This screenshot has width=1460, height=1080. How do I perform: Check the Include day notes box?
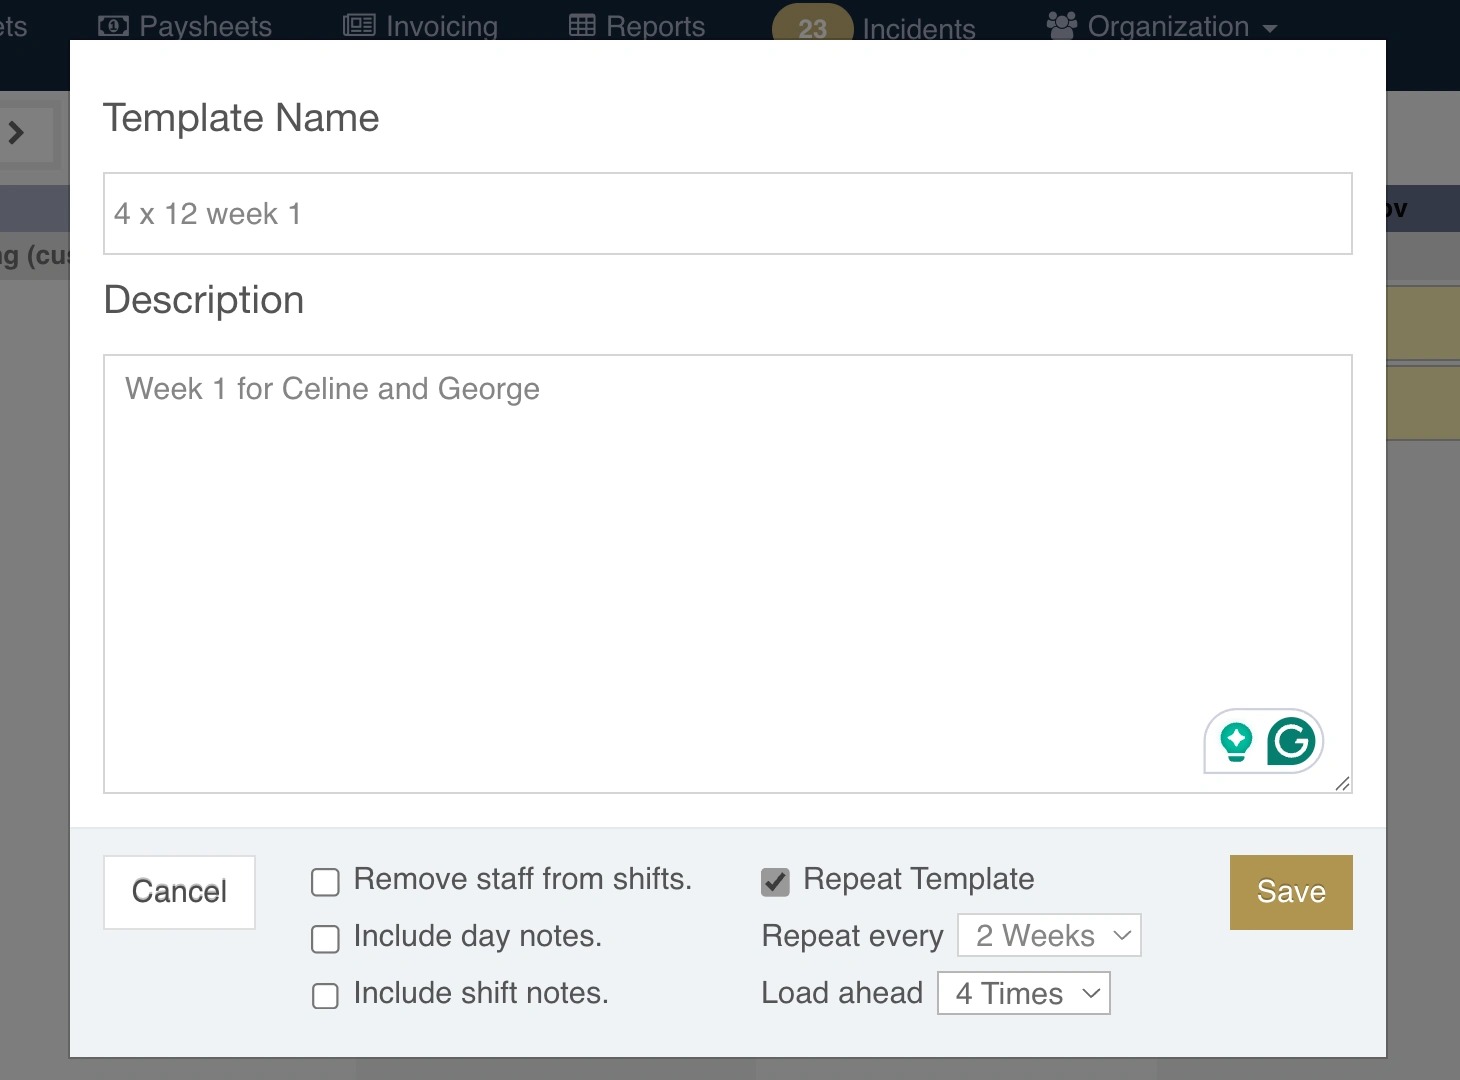325,939
